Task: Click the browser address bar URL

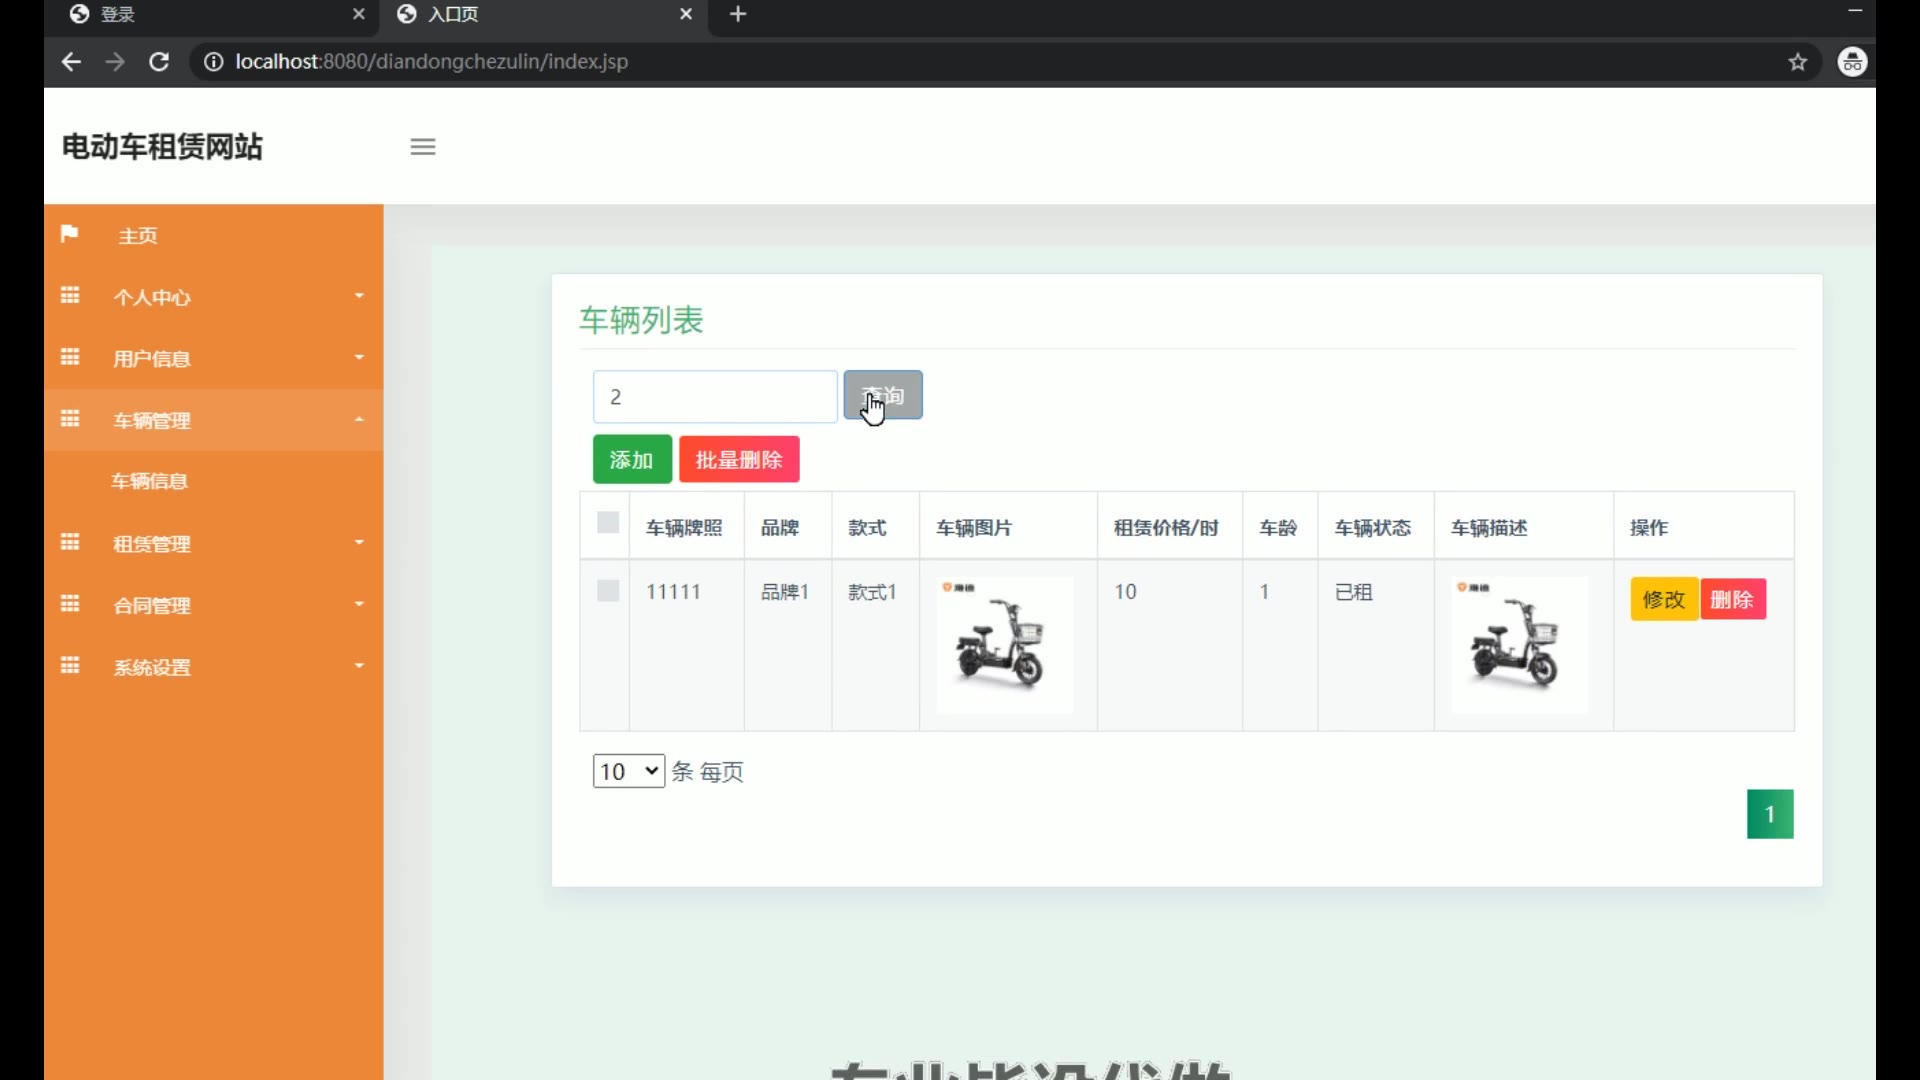Action: pyautogui.click(x=431, y=62)
